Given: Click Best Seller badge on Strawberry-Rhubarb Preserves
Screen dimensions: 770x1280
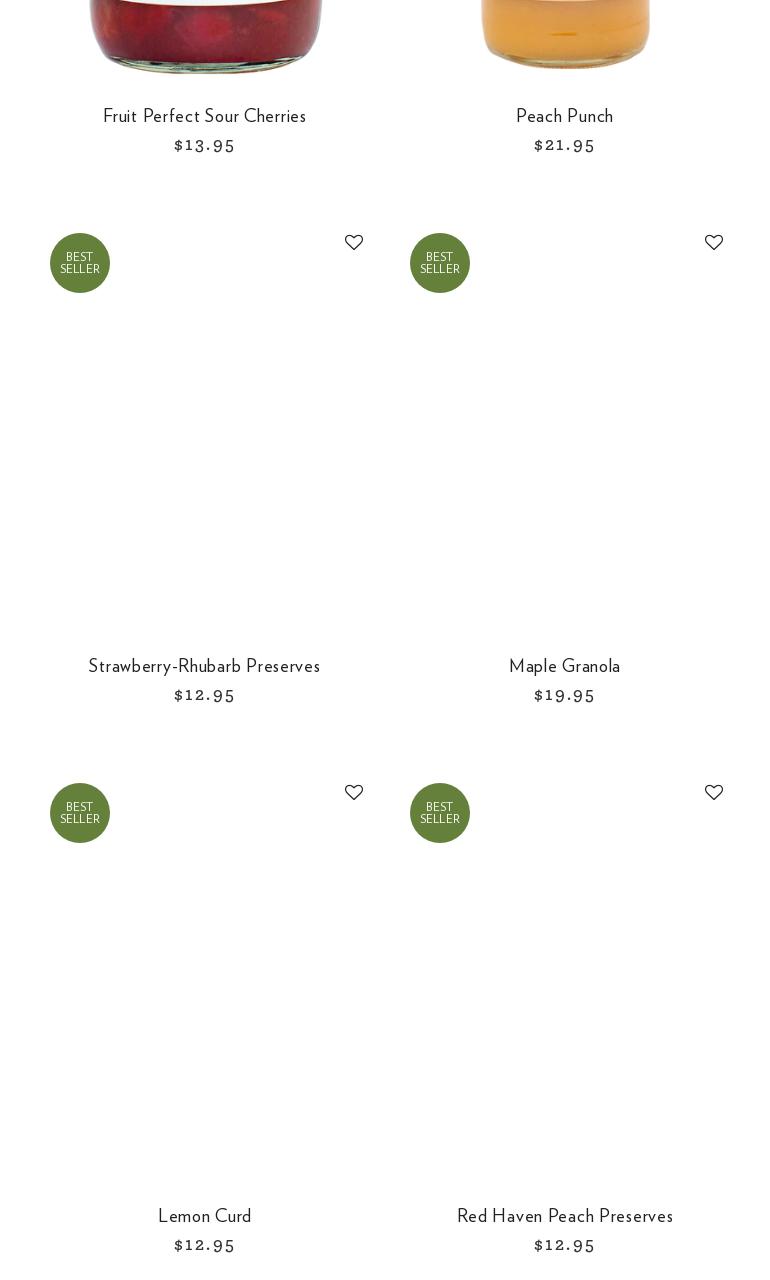Looking at the screenshot, I should click(x=80, y=263).
